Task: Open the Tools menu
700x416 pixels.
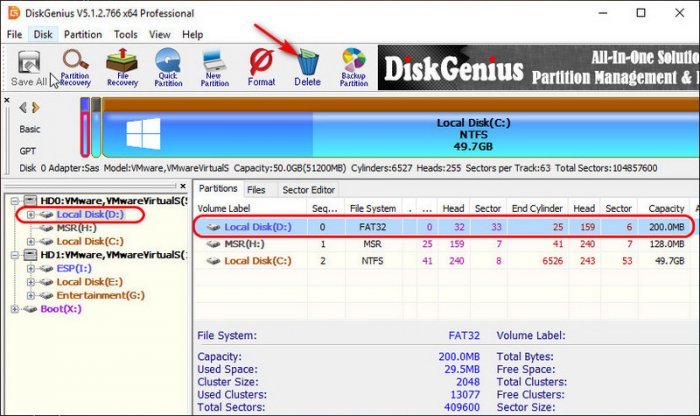Action: (125, 34)
